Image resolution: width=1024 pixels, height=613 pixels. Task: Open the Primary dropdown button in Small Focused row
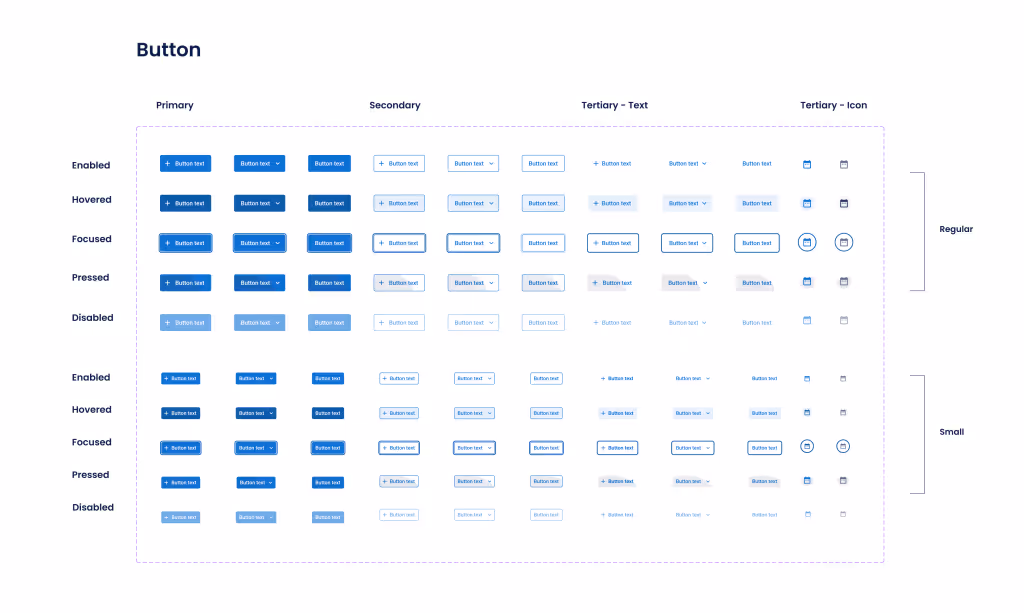255,448
